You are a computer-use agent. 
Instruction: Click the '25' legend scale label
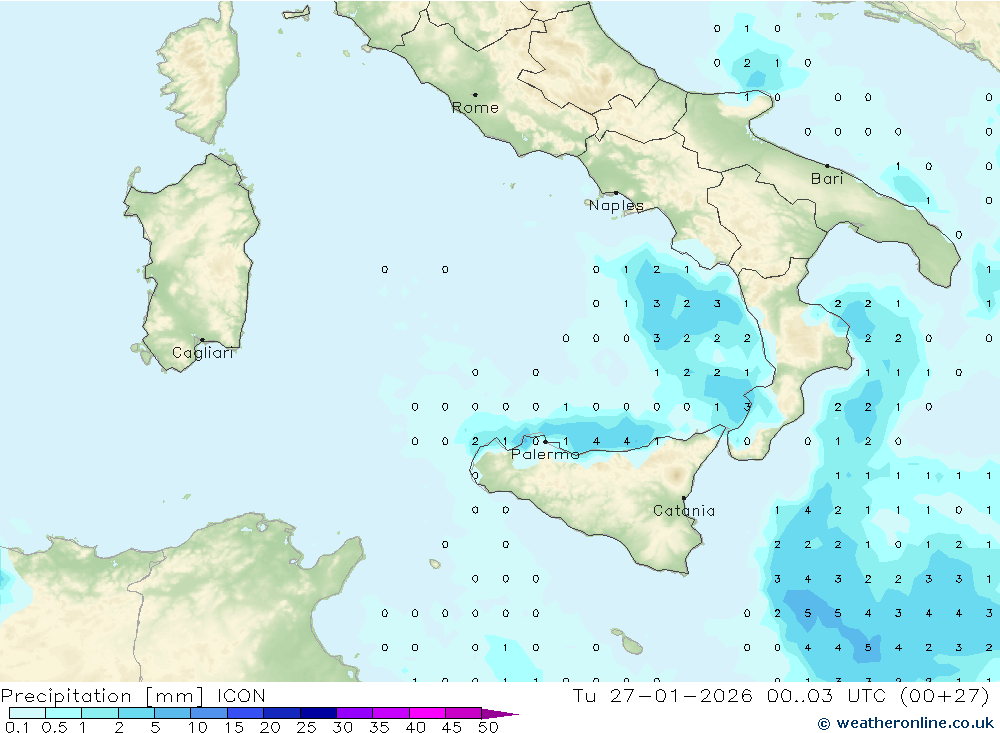[306, 727]
